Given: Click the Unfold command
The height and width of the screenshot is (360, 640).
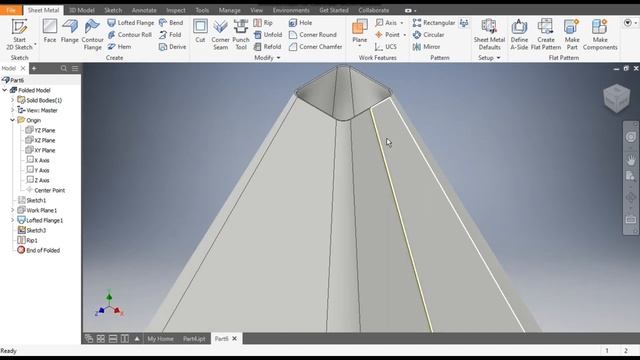Looking at the screenshot, I should click(x=268, y=35).
